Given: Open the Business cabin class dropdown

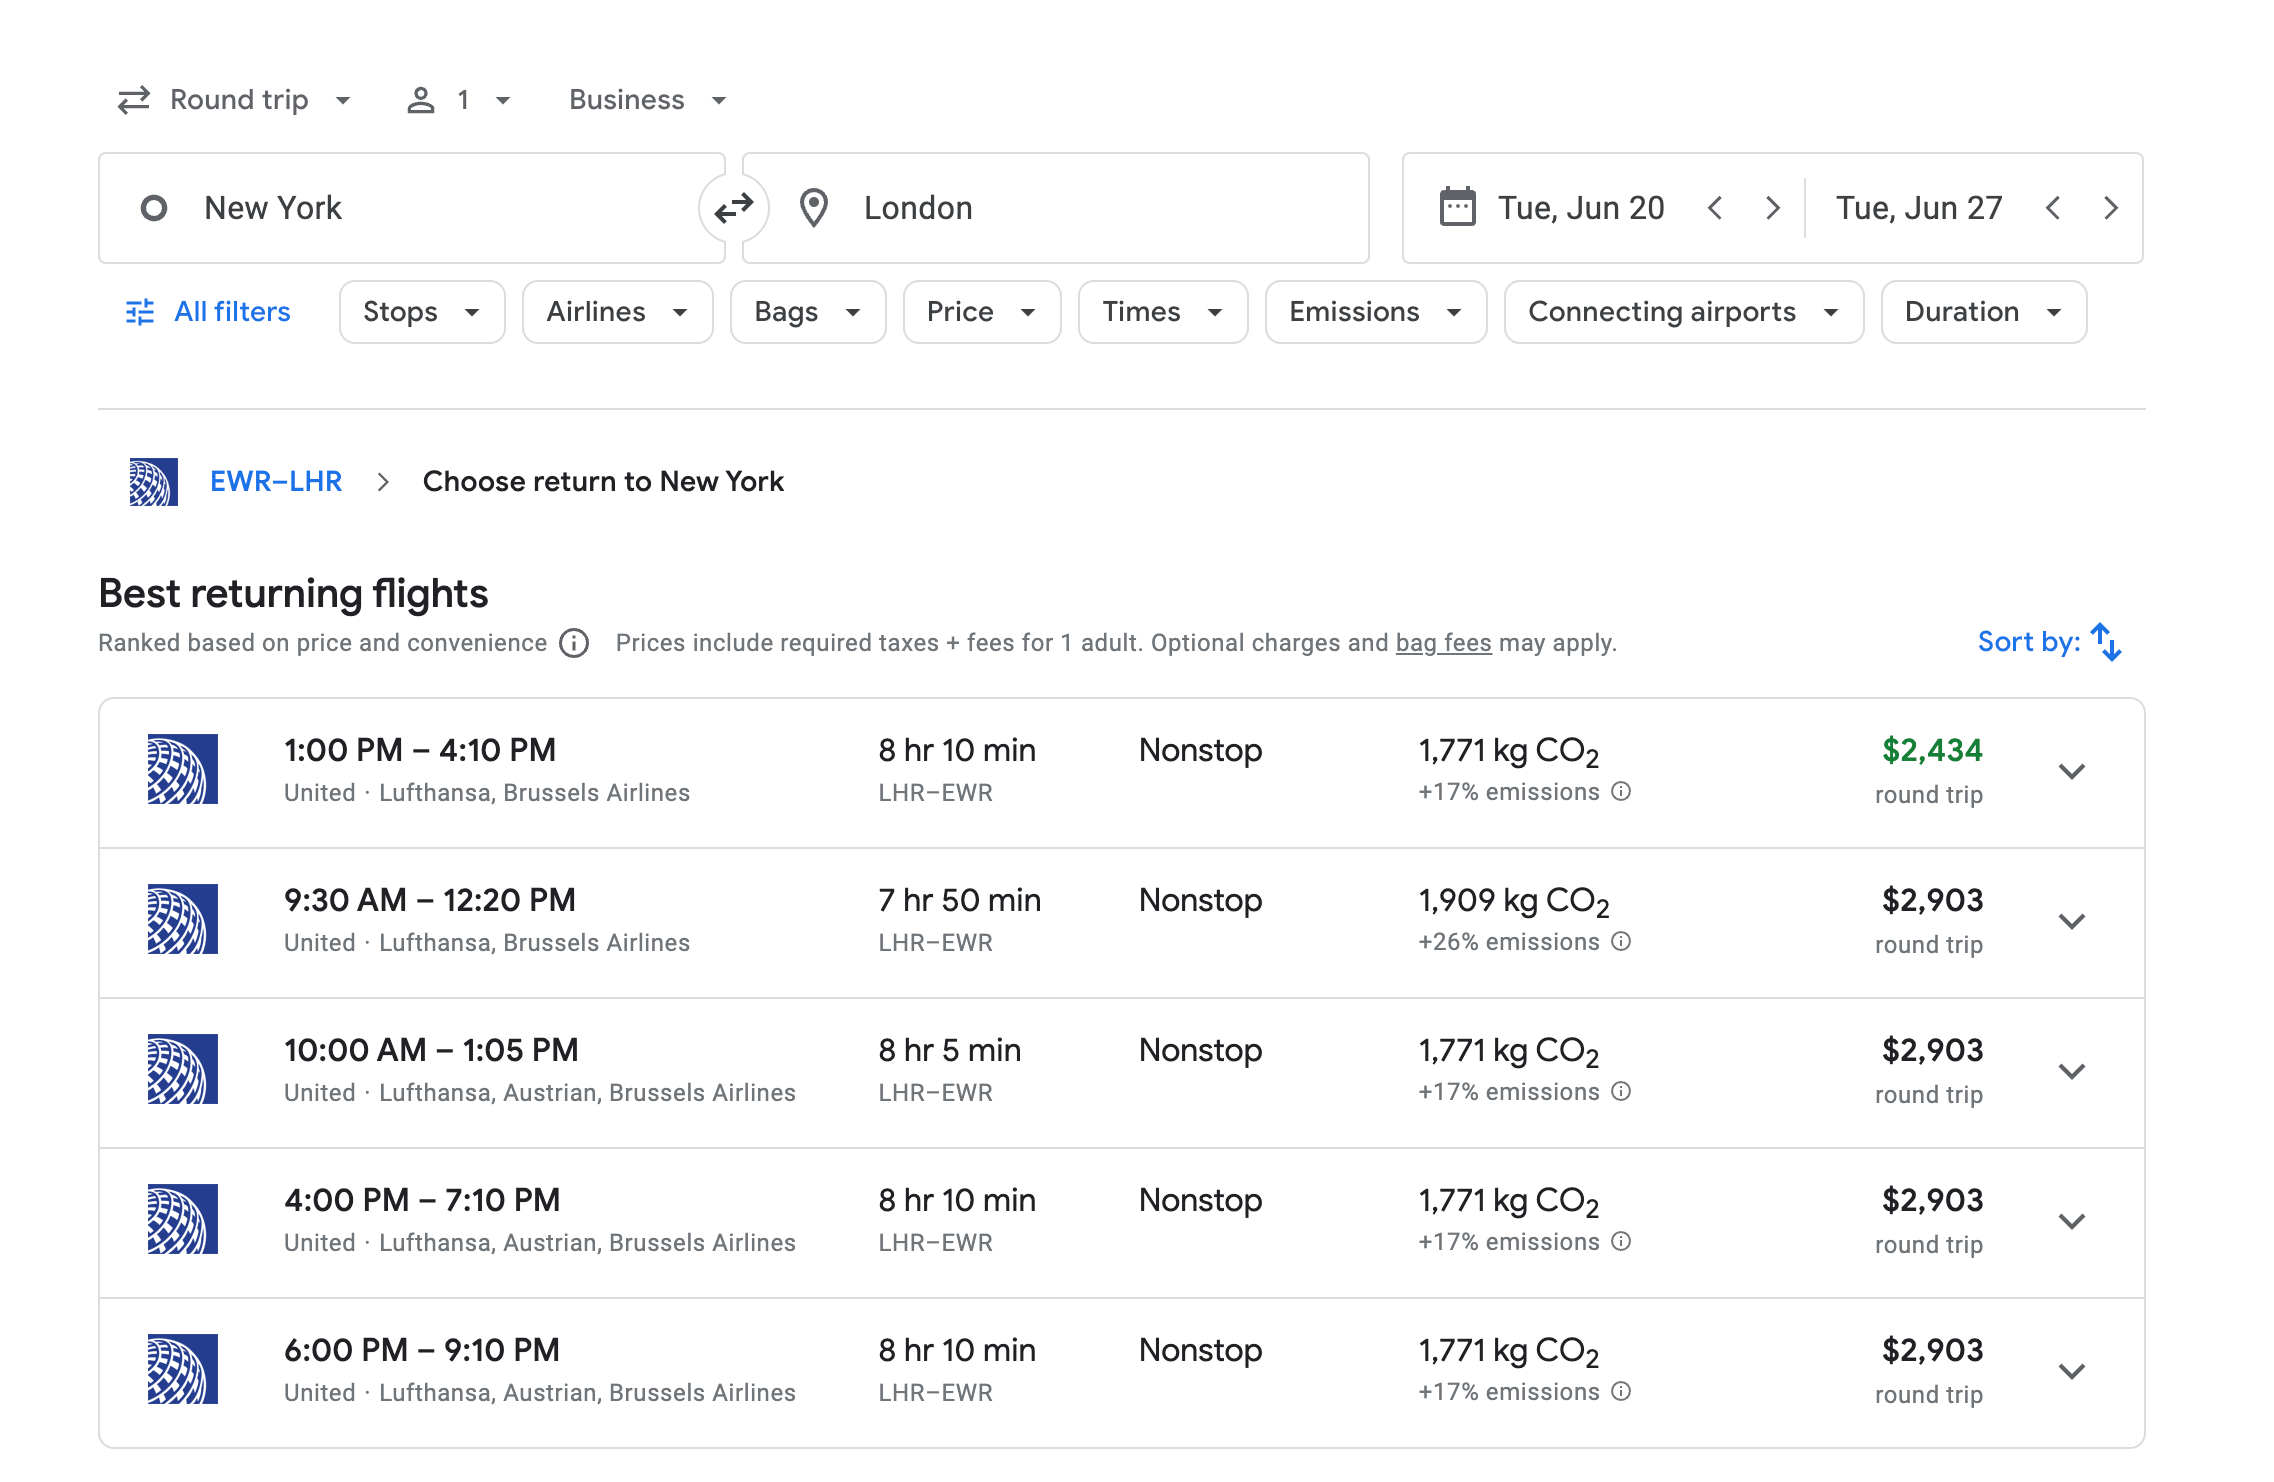Looking at the screenshot, I should pos(647,100).
